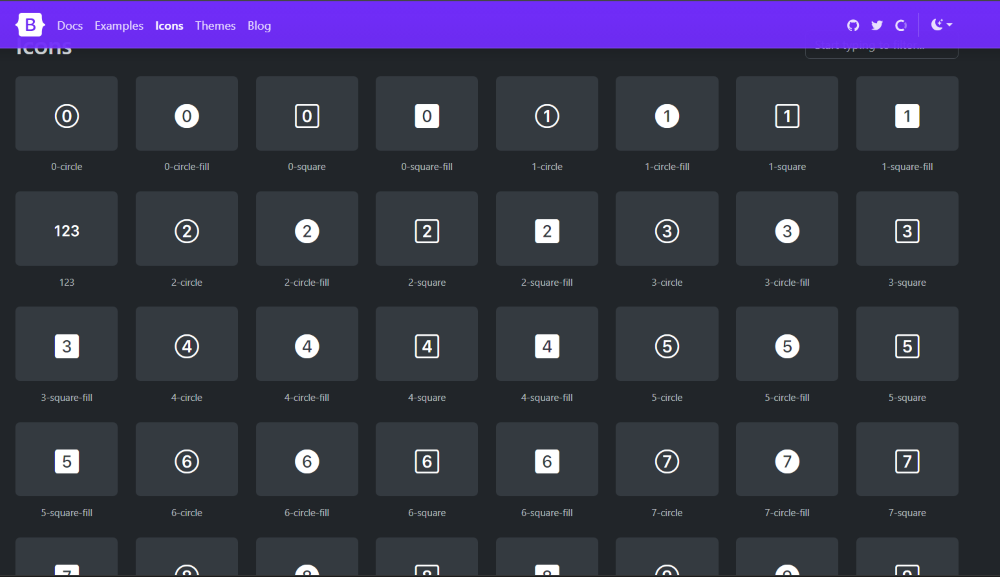Image resolution: width=1000 pixels, height=577 pixels.
Task: Choose the 4-square icon
Action: coord(427,344)
